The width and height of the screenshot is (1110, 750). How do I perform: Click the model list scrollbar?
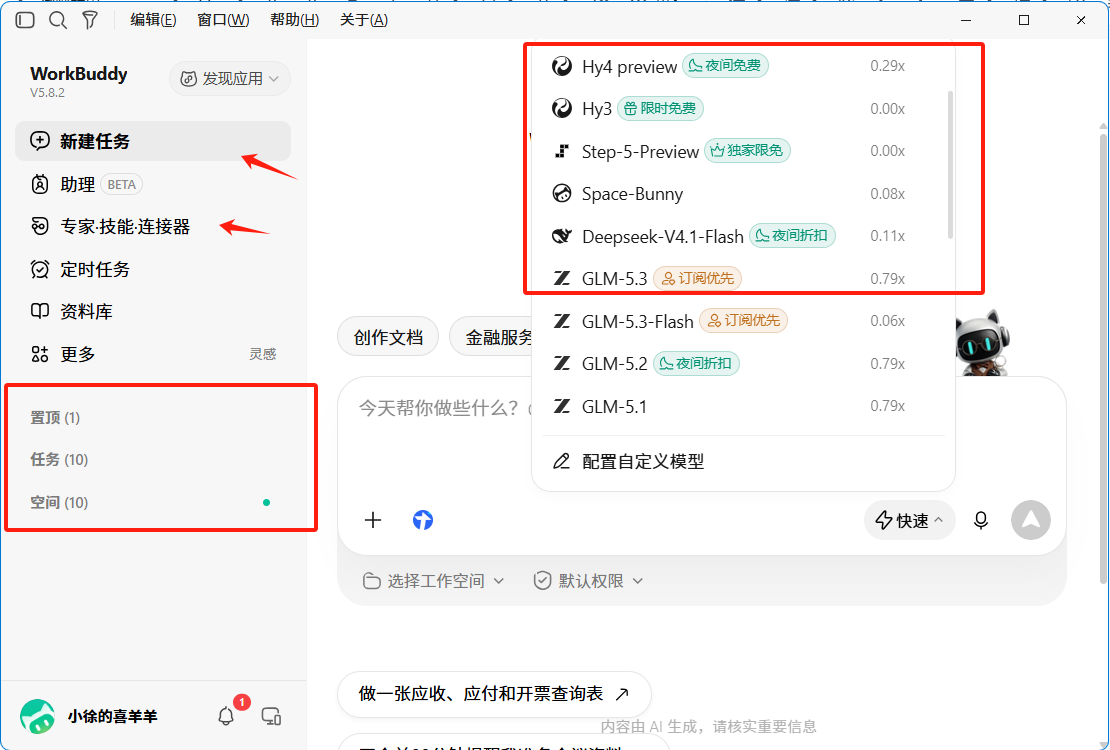(x=949, y=164)
